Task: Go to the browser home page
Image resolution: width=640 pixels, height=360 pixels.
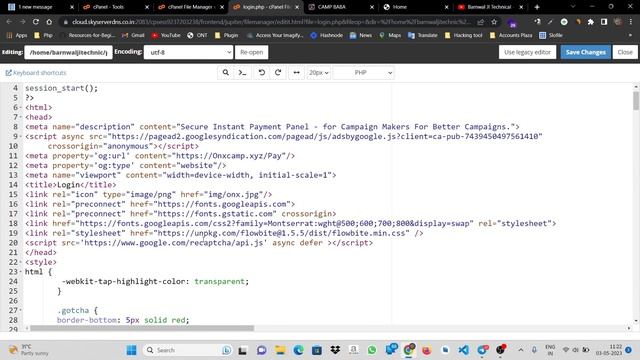Action: pos(49,22)
